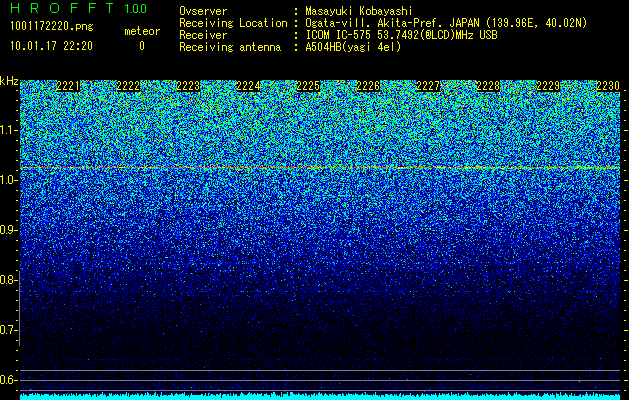Click the 2222 time marker
The image size is (629, 400).
(x=128, y=86)
